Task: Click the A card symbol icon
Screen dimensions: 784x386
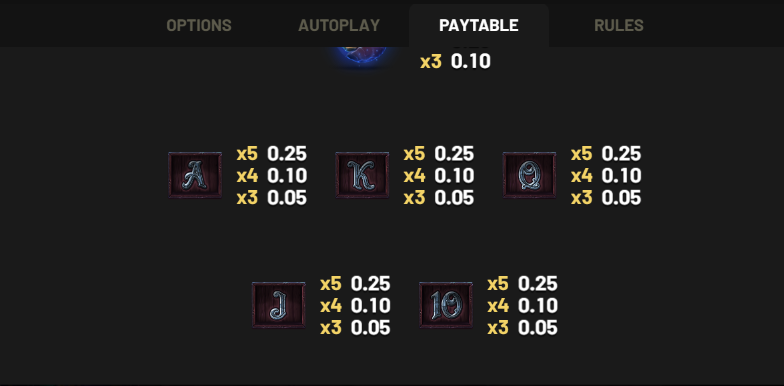Action: pos(195,175)
